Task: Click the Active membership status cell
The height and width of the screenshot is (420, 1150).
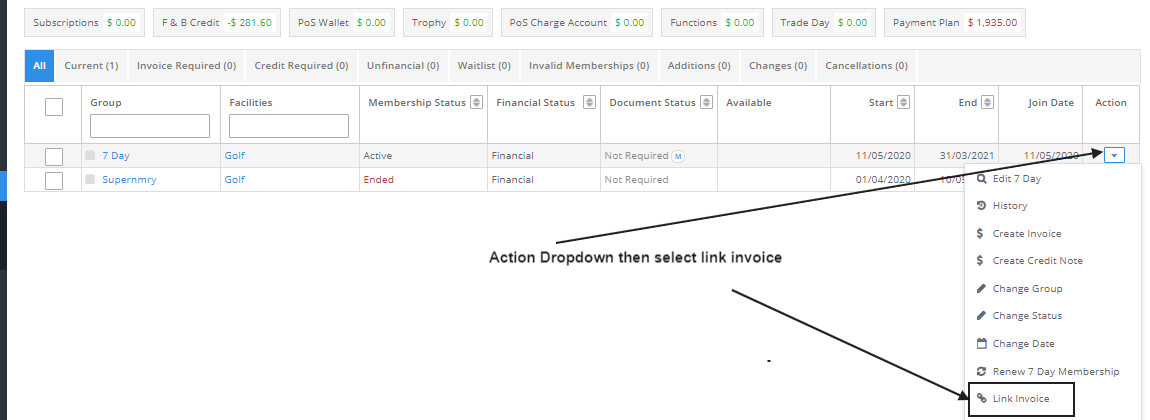Action: (423, 156)
